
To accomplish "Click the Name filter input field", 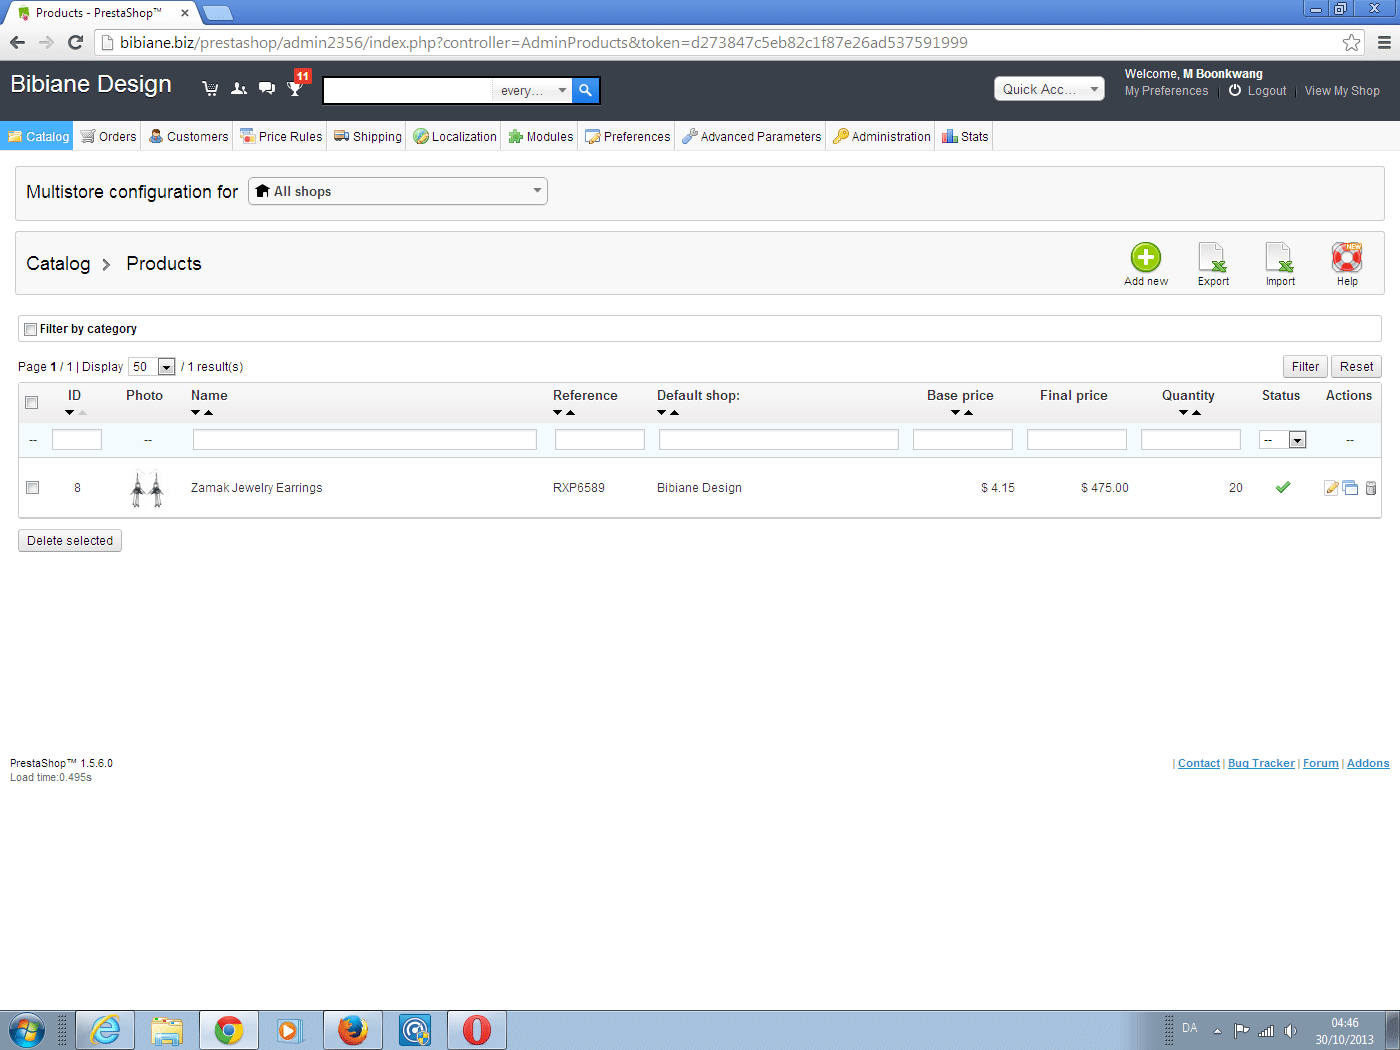I will 365,440.
